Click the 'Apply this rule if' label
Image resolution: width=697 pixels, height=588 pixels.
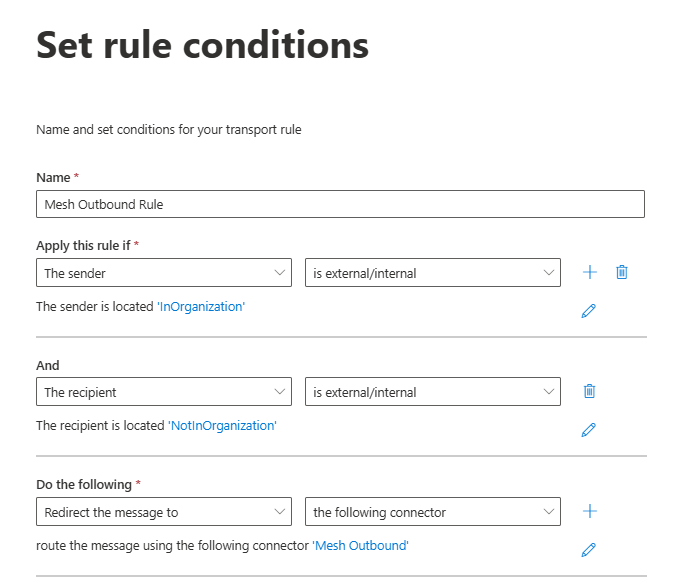pyautogui.click(x=84, y=245)
